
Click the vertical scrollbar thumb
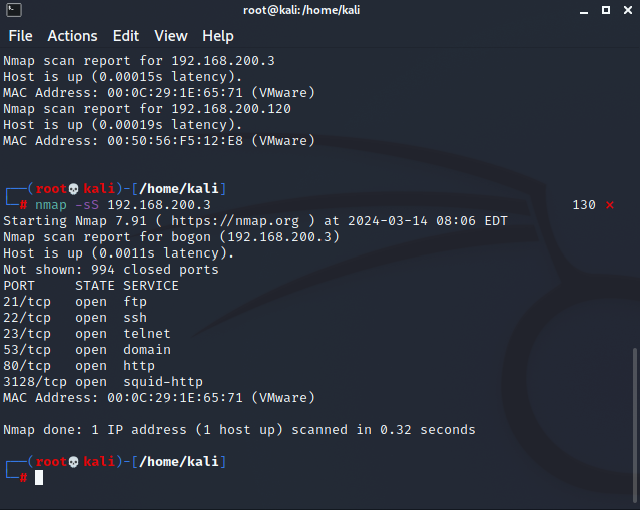coord(634,425)
